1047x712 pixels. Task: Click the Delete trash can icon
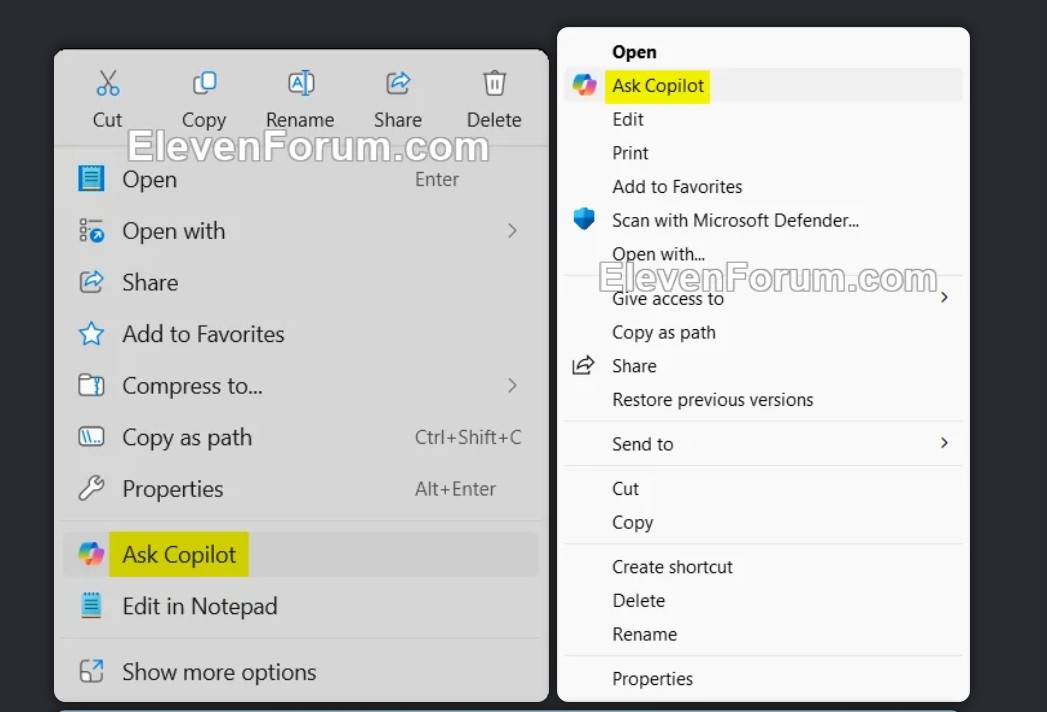[494, 84]
